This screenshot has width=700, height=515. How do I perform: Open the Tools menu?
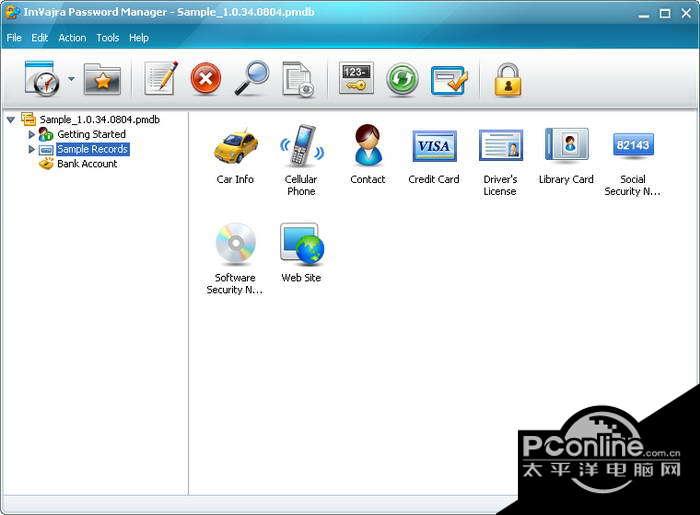[108, 38]
